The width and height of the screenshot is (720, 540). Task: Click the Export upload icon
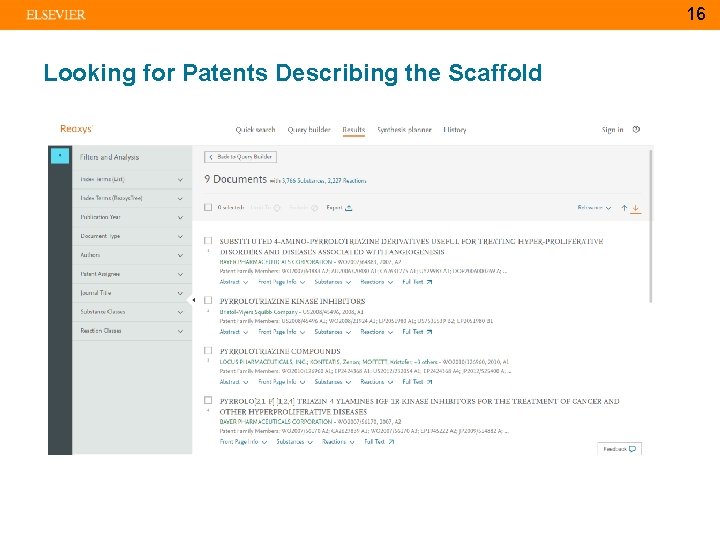coord(349,208)
